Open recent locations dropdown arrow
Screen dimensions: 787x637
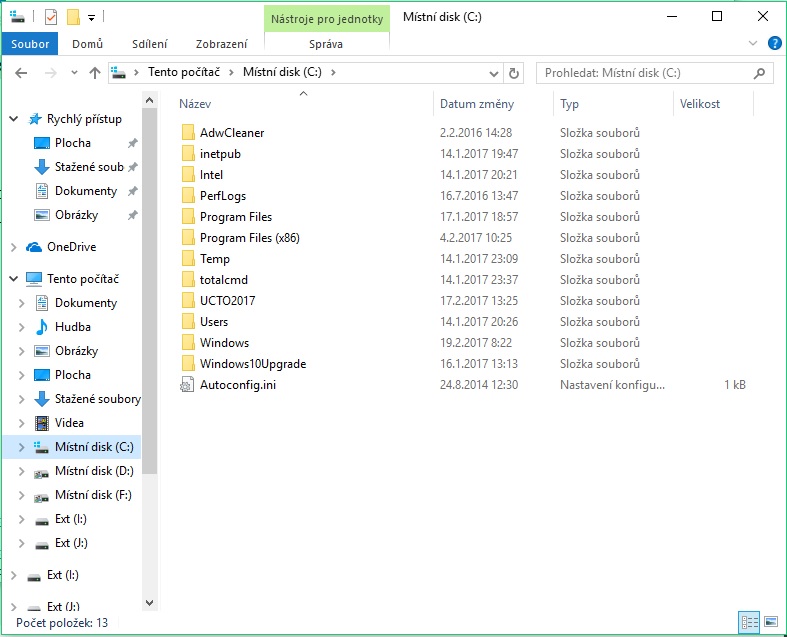coord(74,73)
